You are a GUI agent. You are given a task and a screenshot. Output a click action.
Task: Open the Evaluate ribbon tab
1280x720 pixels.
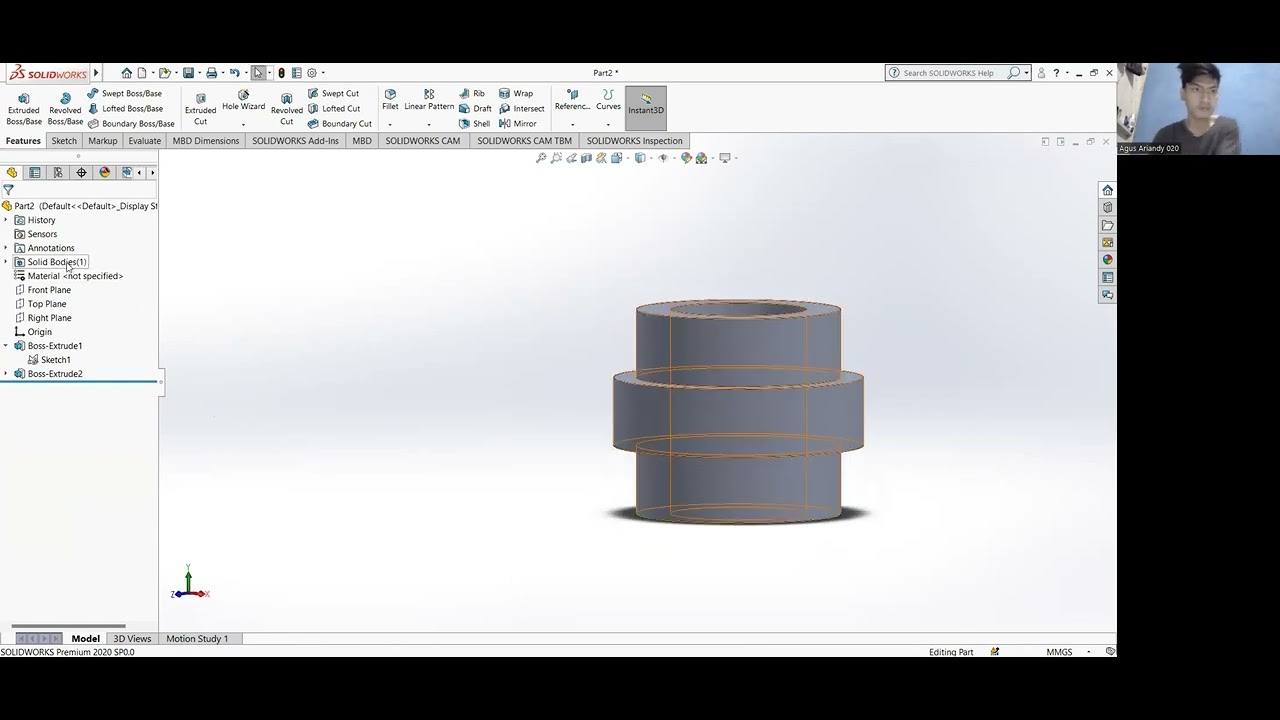click(144, 141)
